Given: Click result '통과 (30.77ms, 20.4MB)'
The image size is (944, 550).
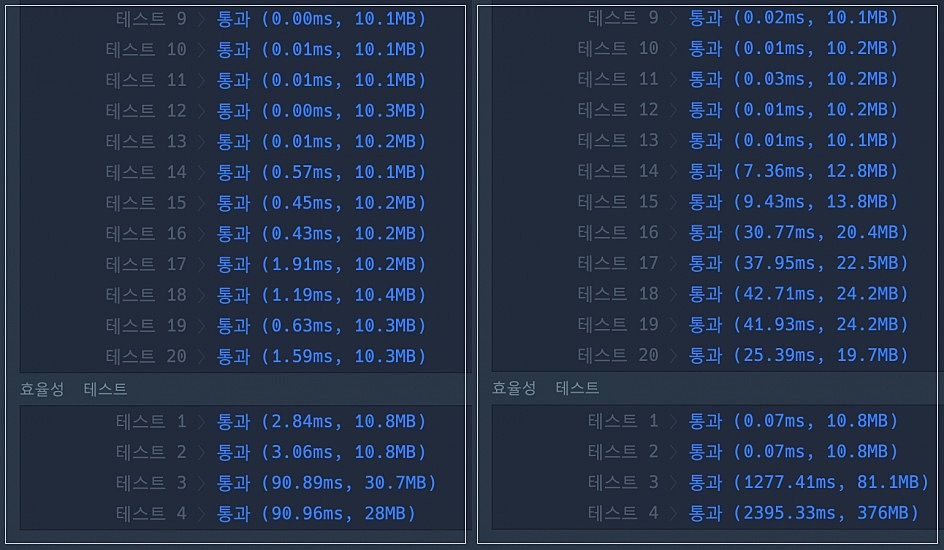Looking at the screenshot, I should point(798,232).
